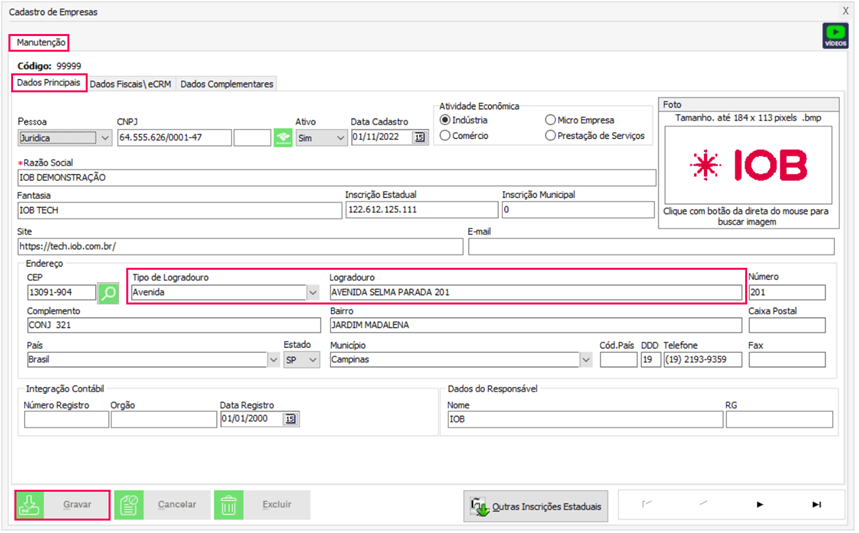Go to the next record arrow
The image size is (859, 533).
tap(760, 505)
